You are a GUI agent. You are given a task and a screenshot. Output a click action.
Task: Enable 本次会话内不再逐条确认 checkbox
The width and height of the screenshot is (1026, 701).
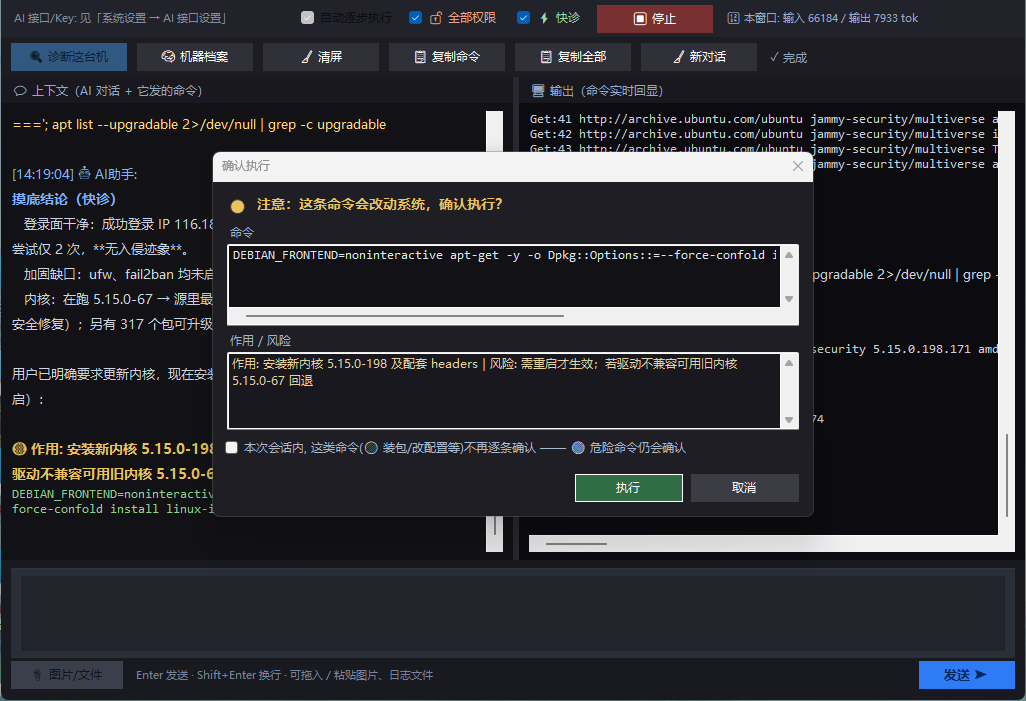click(232, 448)
